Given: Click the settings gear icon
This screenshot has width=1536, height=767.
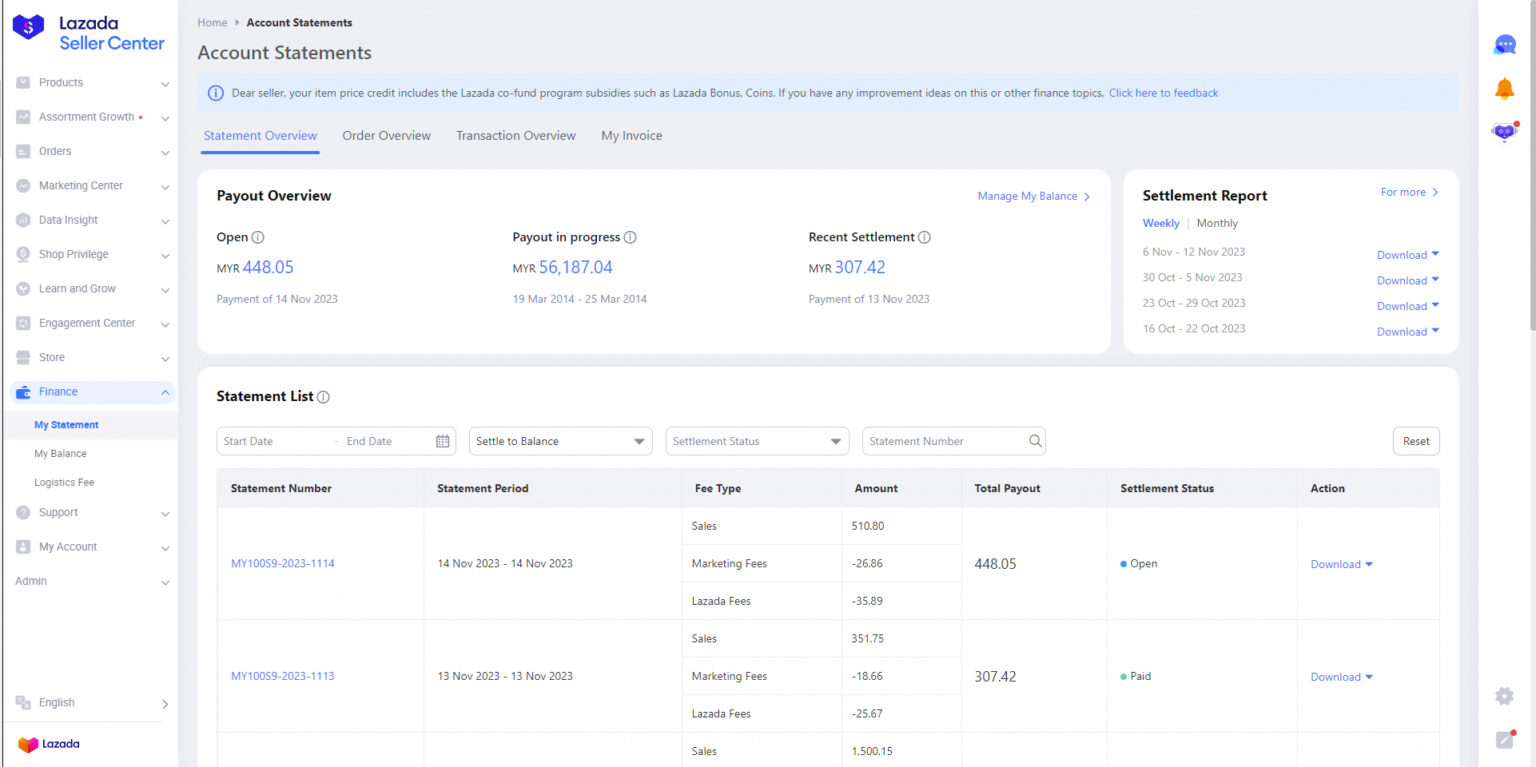Looking at the screenshot, I should pos(1504,696).
